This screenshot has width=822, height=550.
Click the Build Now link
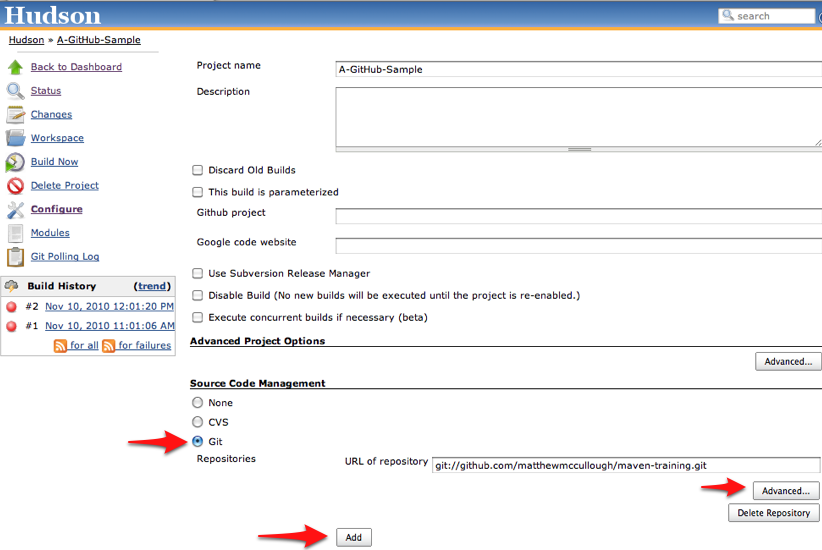55,162
